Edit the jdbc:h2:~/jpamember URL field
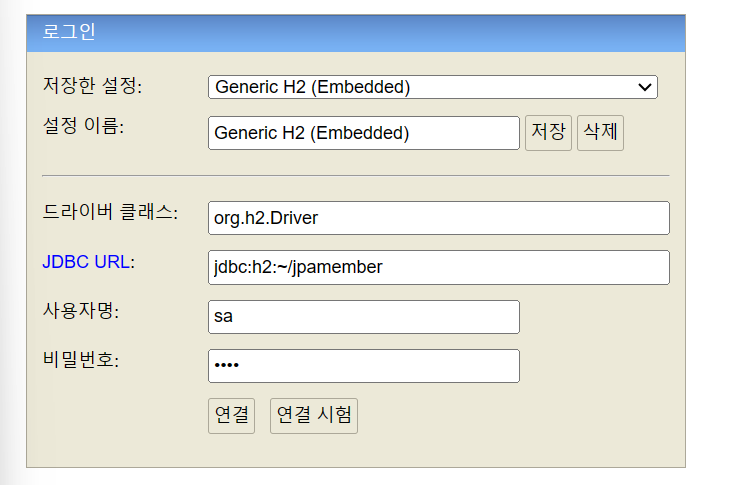Image resolution: width=735 pixels, height=485 pixels. click(439, 267)
